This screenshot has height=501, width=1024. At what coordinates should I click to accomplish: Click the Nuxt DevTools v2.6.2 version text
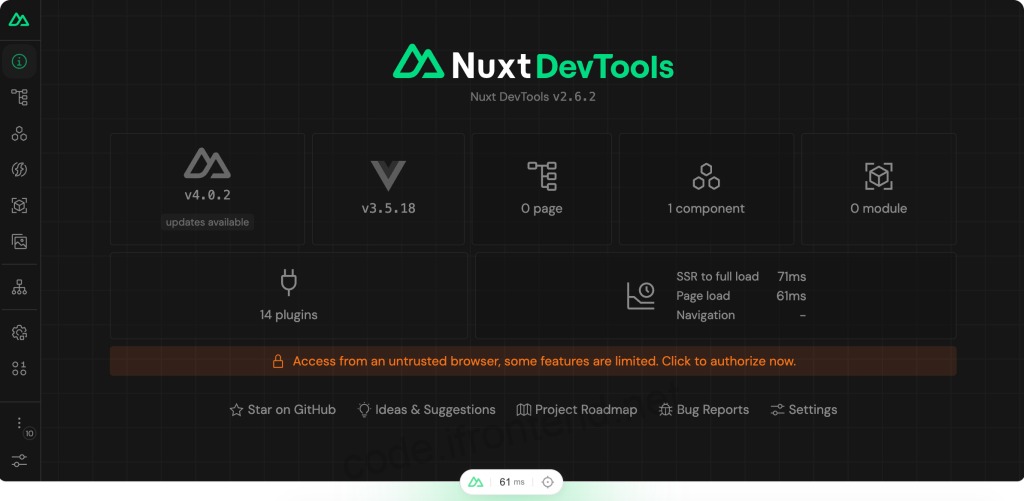pos(533,97)
